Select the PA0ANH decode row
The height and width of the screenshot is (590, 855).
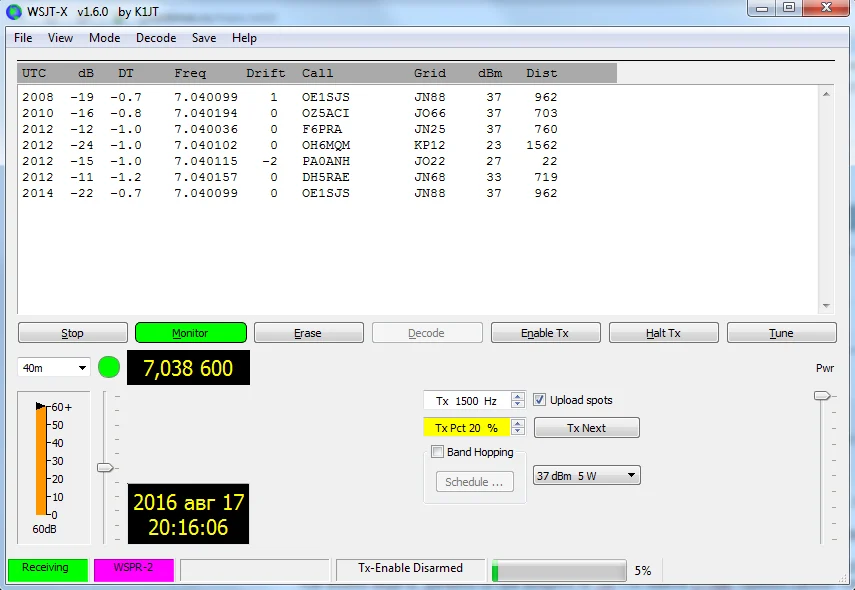290,161
